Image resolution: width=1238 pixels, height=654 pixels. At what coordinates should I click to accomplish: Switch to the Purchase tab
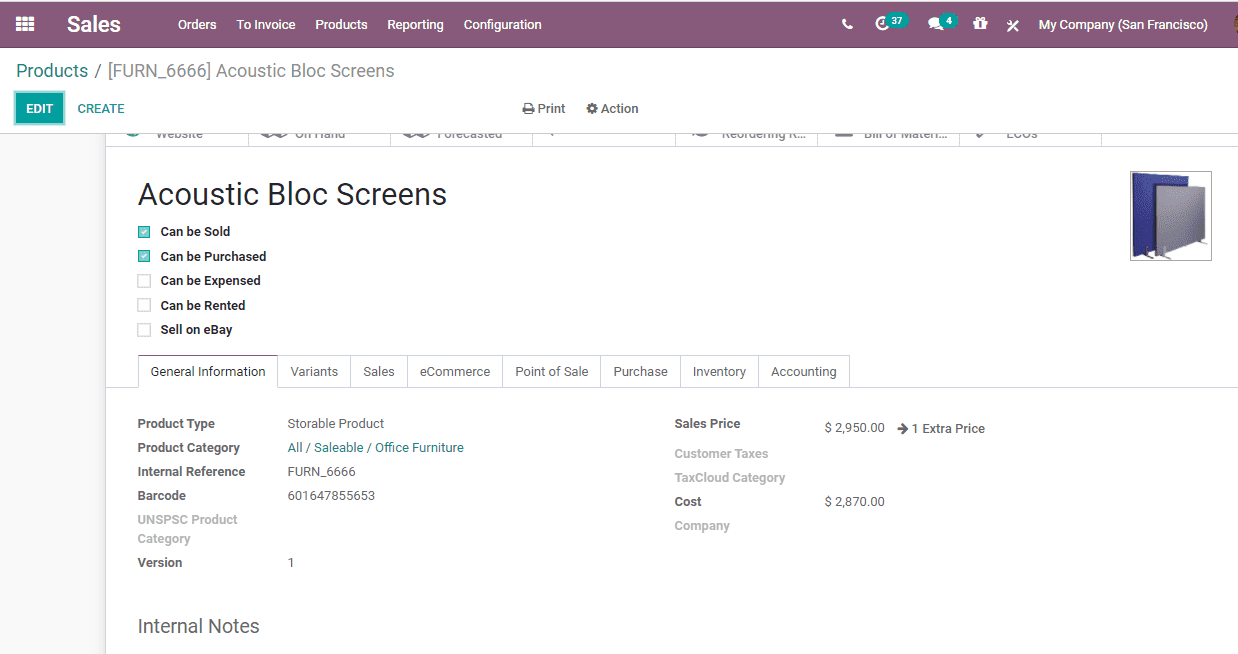coord(640,371)
